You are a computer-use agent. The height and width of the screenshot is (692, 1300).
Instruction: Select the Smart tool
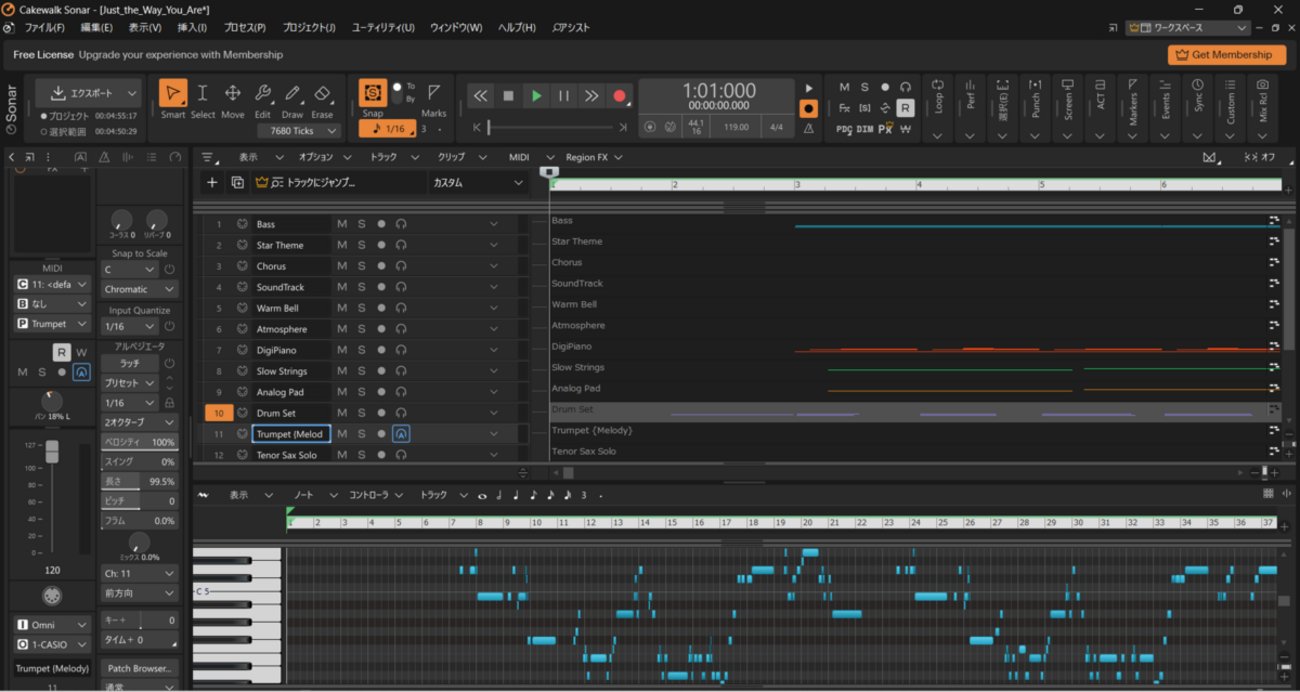pyautogui.click(x=173, y=93)
